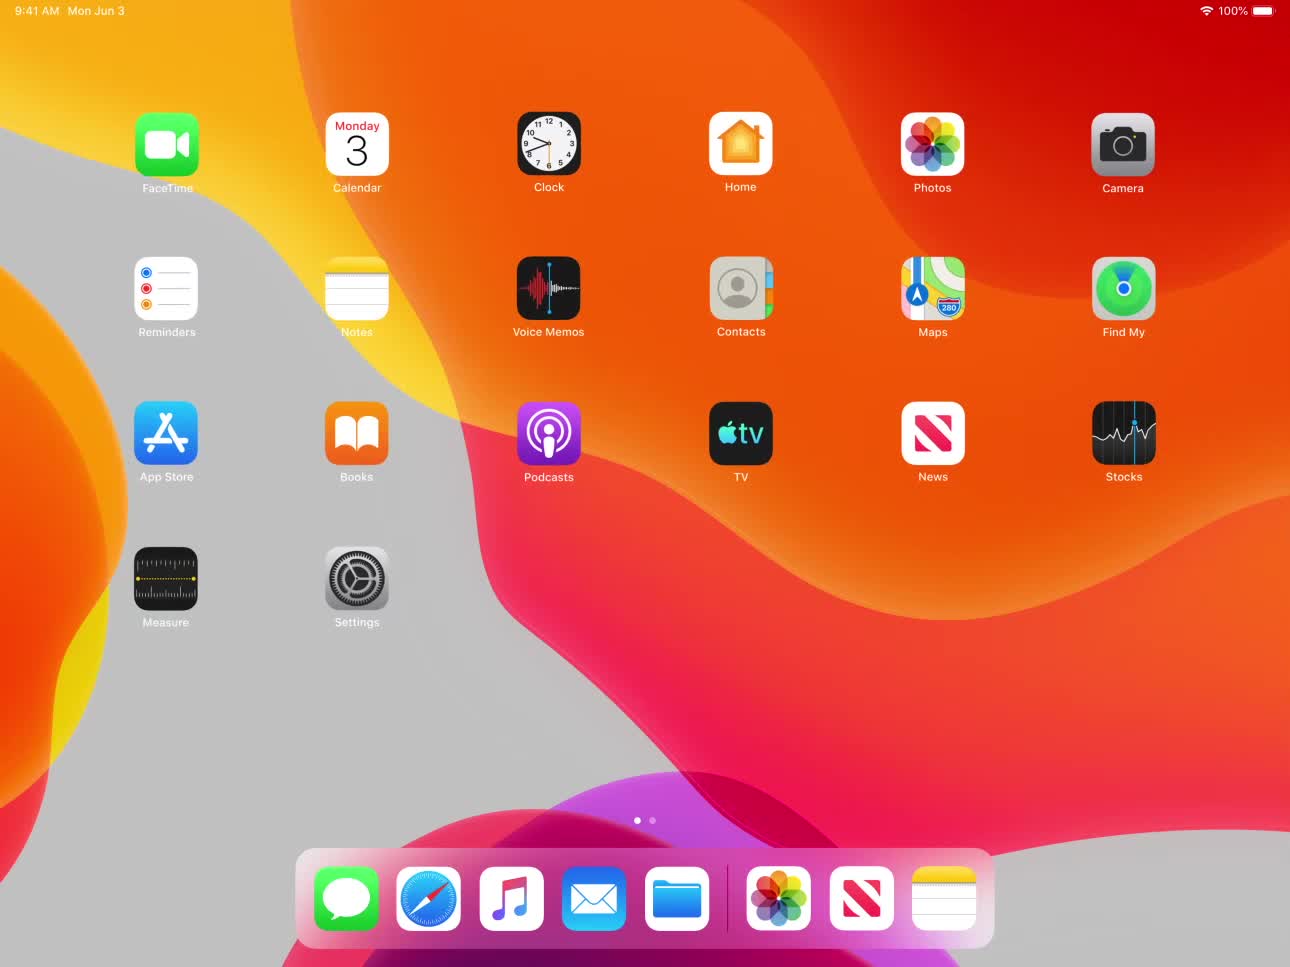Open the Podcasts app
Viewport: 1290px width, 967px height.
(x=549, y=433)
